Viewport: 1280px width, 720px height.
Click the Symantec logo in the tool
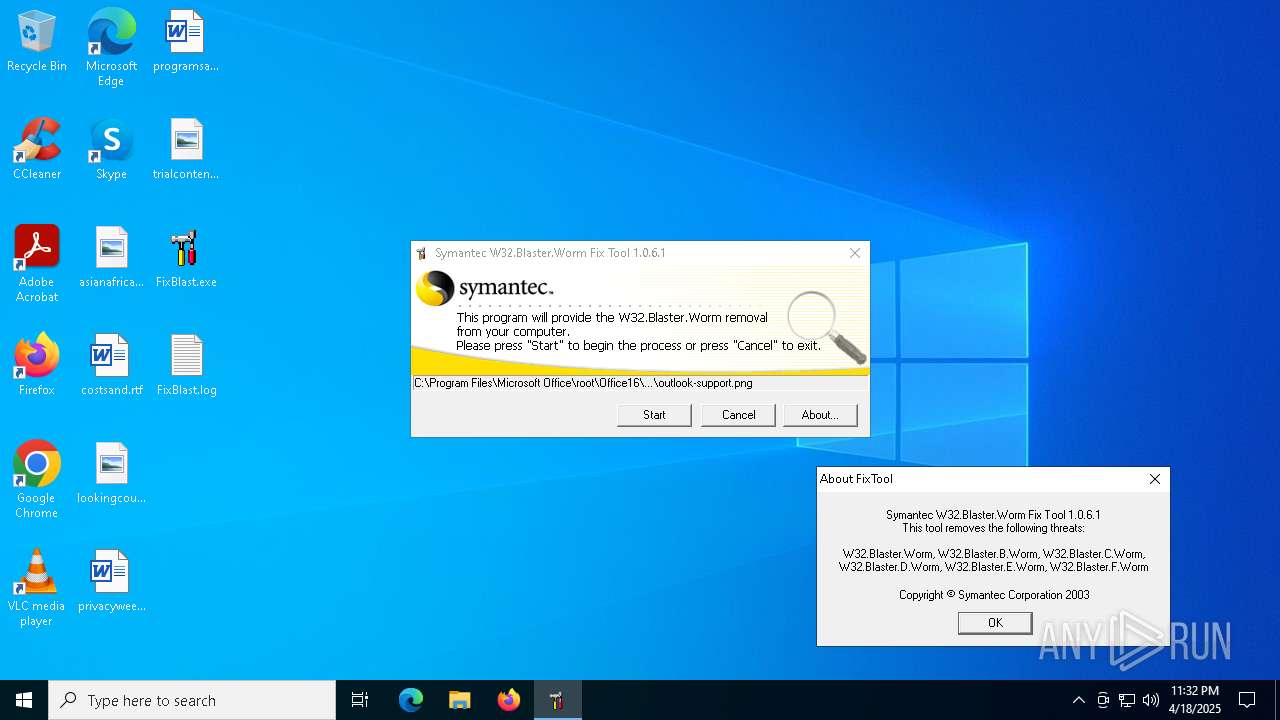485,288
